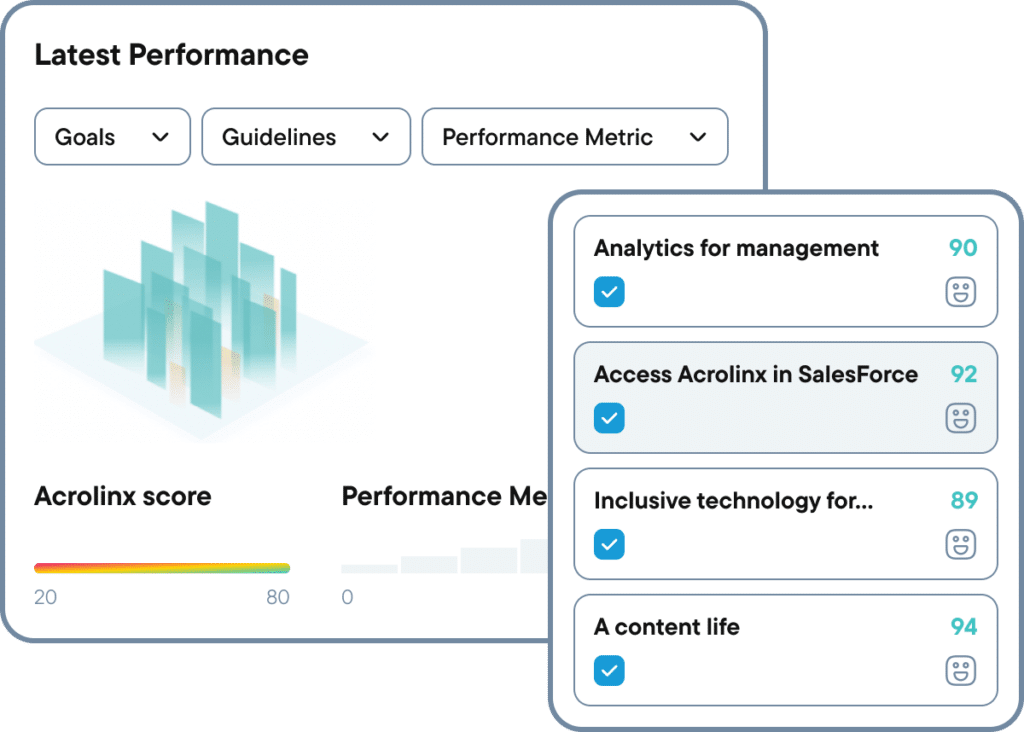Viewport: 1024px width, 732px height.
Task: Click smiley icon on A content life
Action: 960,670
